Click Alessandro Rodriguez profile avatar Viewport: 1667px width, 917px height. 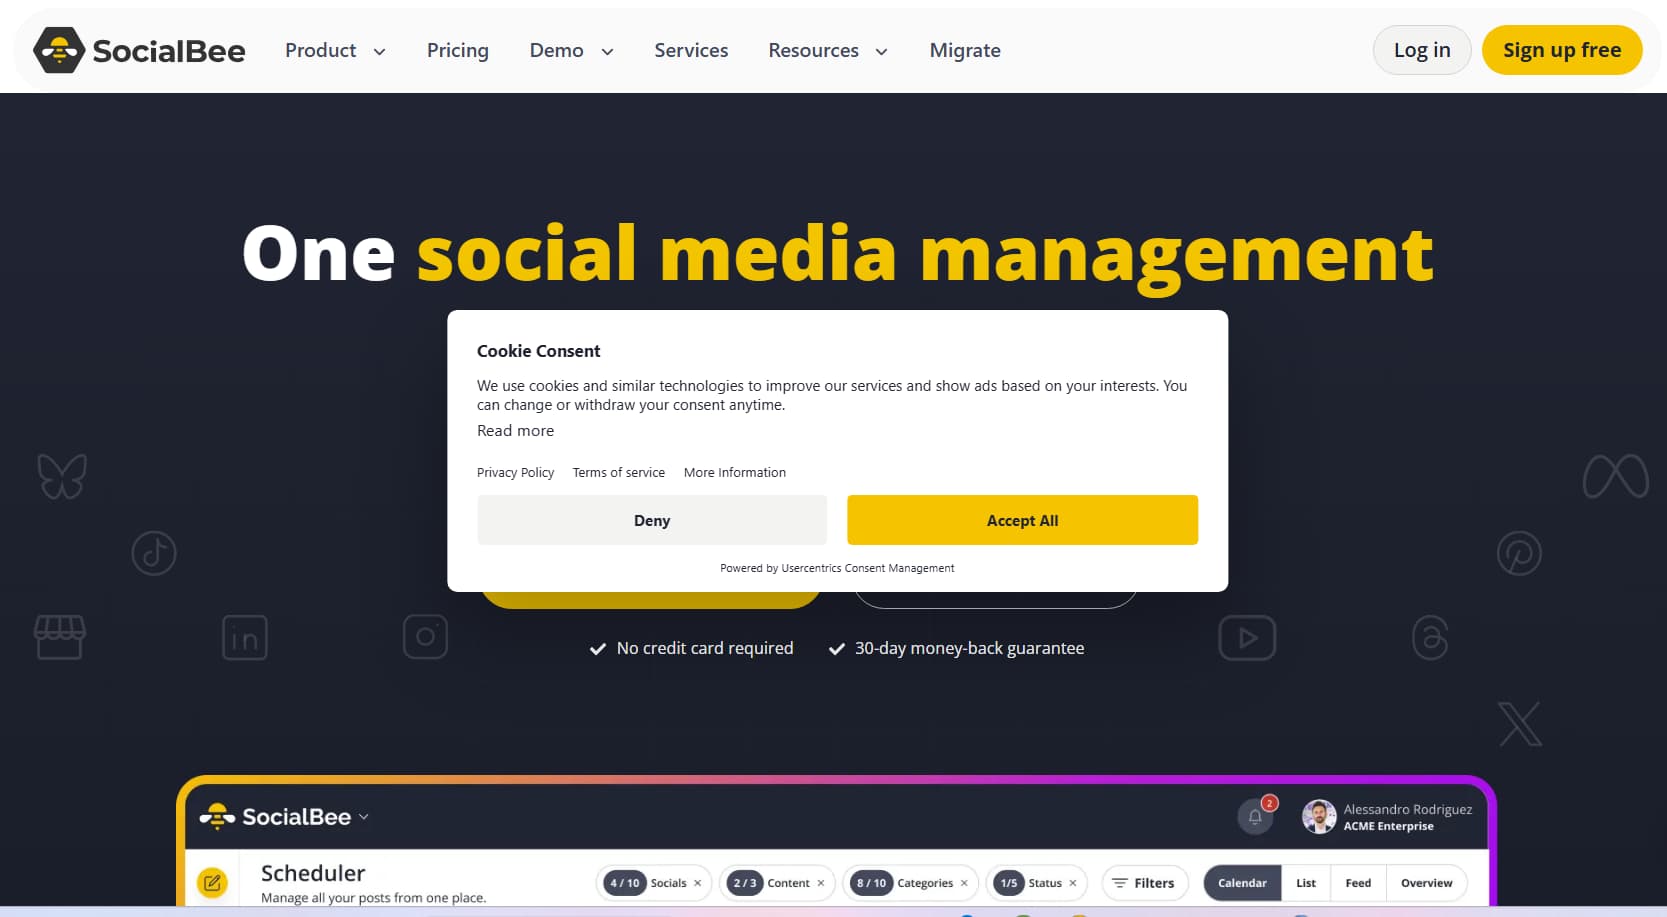pos(1319,817)
